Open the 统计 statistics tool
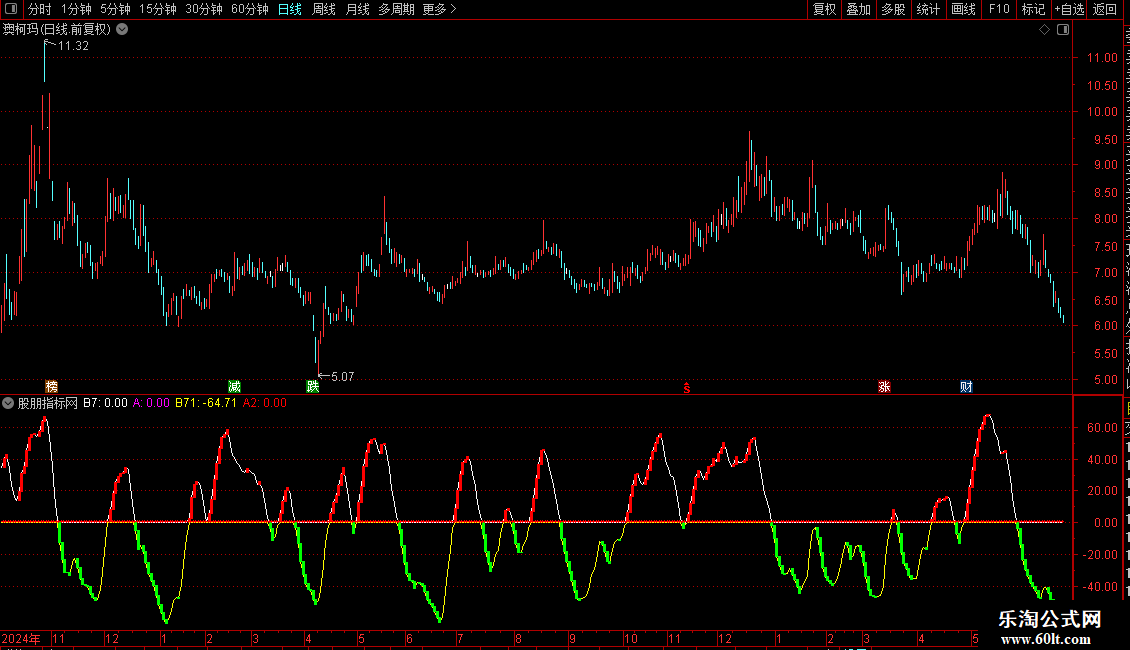 click(x=927, y=9)
